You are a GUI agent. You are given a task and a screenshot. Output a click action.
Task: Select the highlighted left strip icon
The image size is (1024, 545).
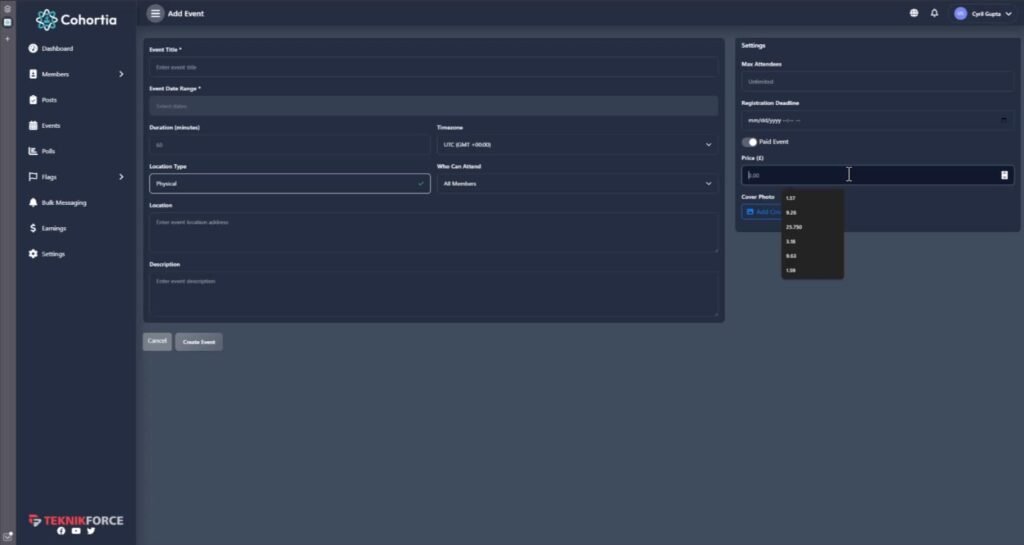[x=7, y=22]
